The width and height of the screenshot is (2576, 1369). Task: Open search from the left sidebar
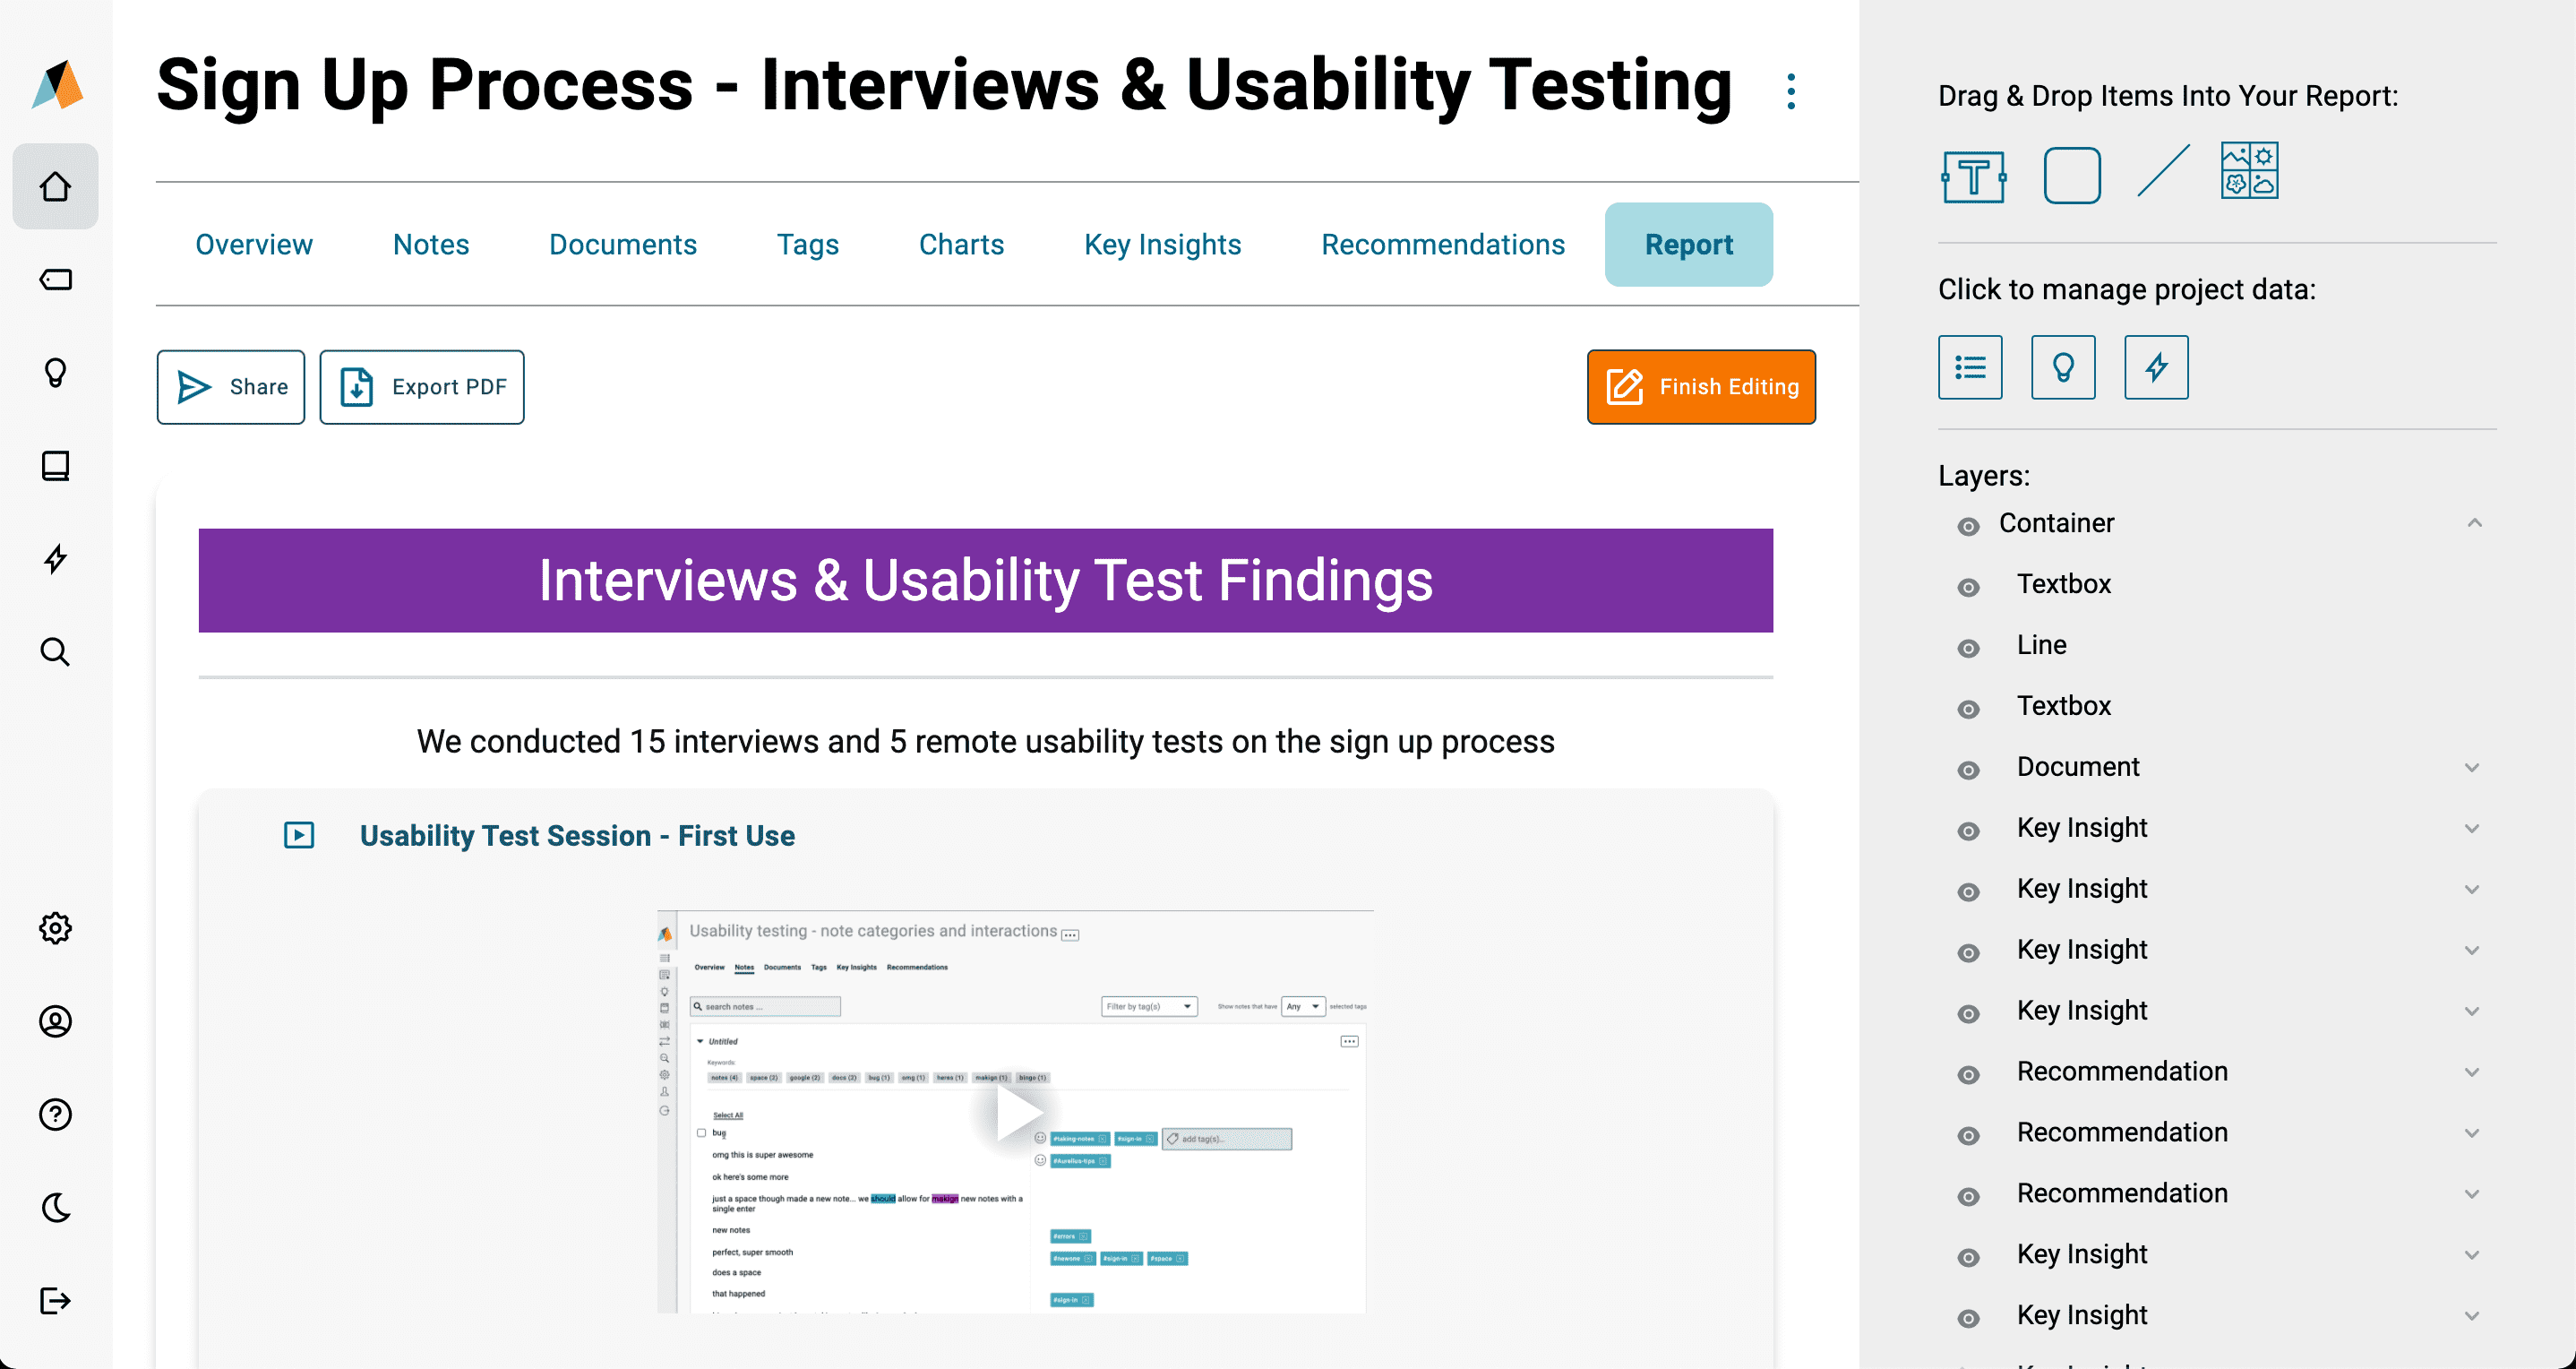(55, 652)
